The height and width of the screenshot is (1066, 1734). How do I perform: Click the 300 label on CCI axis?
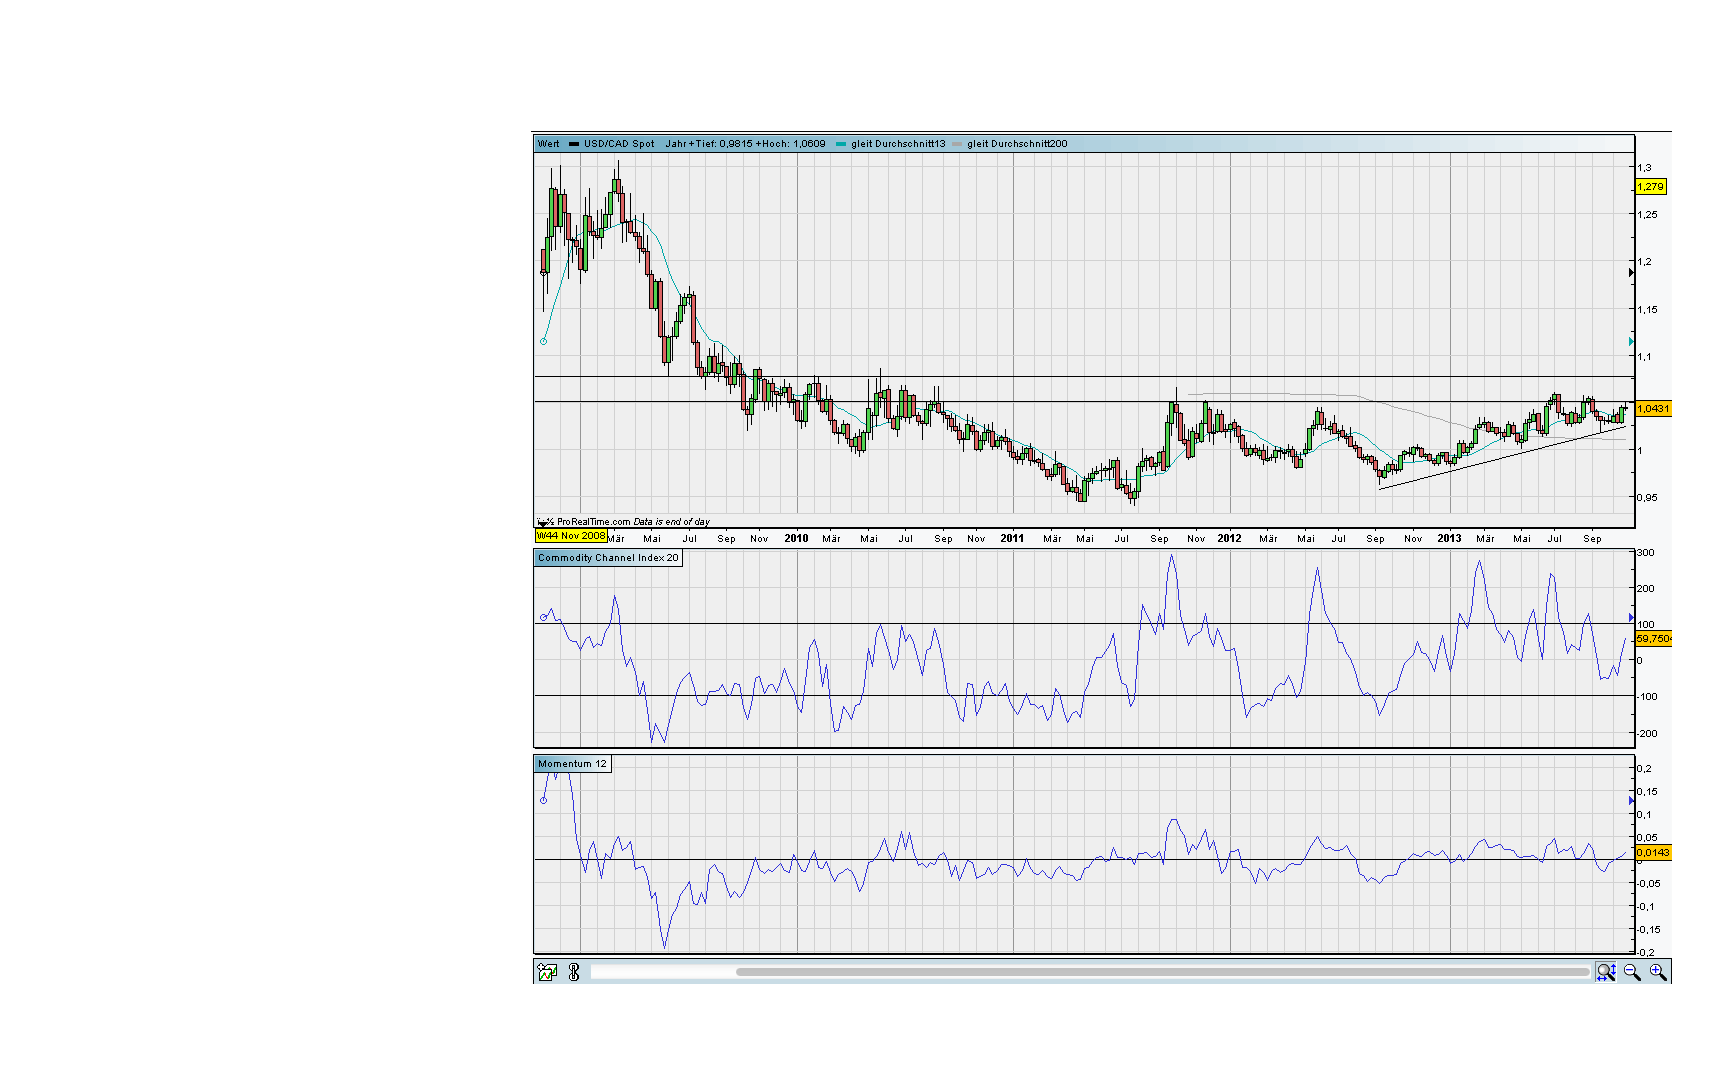(1646, 553)
